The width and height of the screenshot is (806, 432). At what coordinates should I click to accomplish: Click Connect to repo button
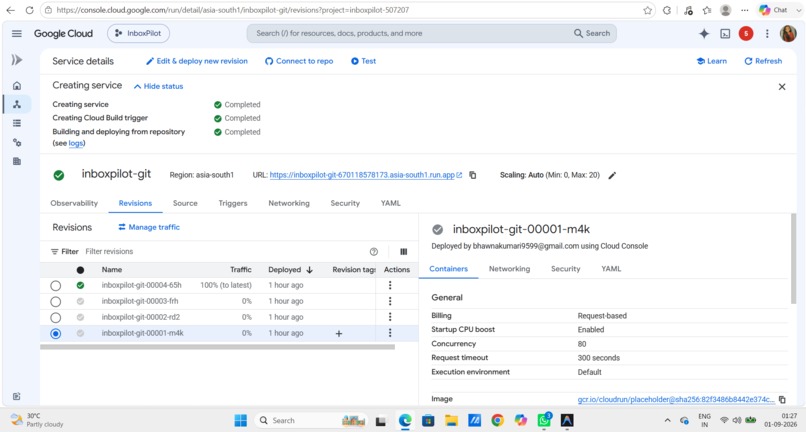tap(299, 61)
